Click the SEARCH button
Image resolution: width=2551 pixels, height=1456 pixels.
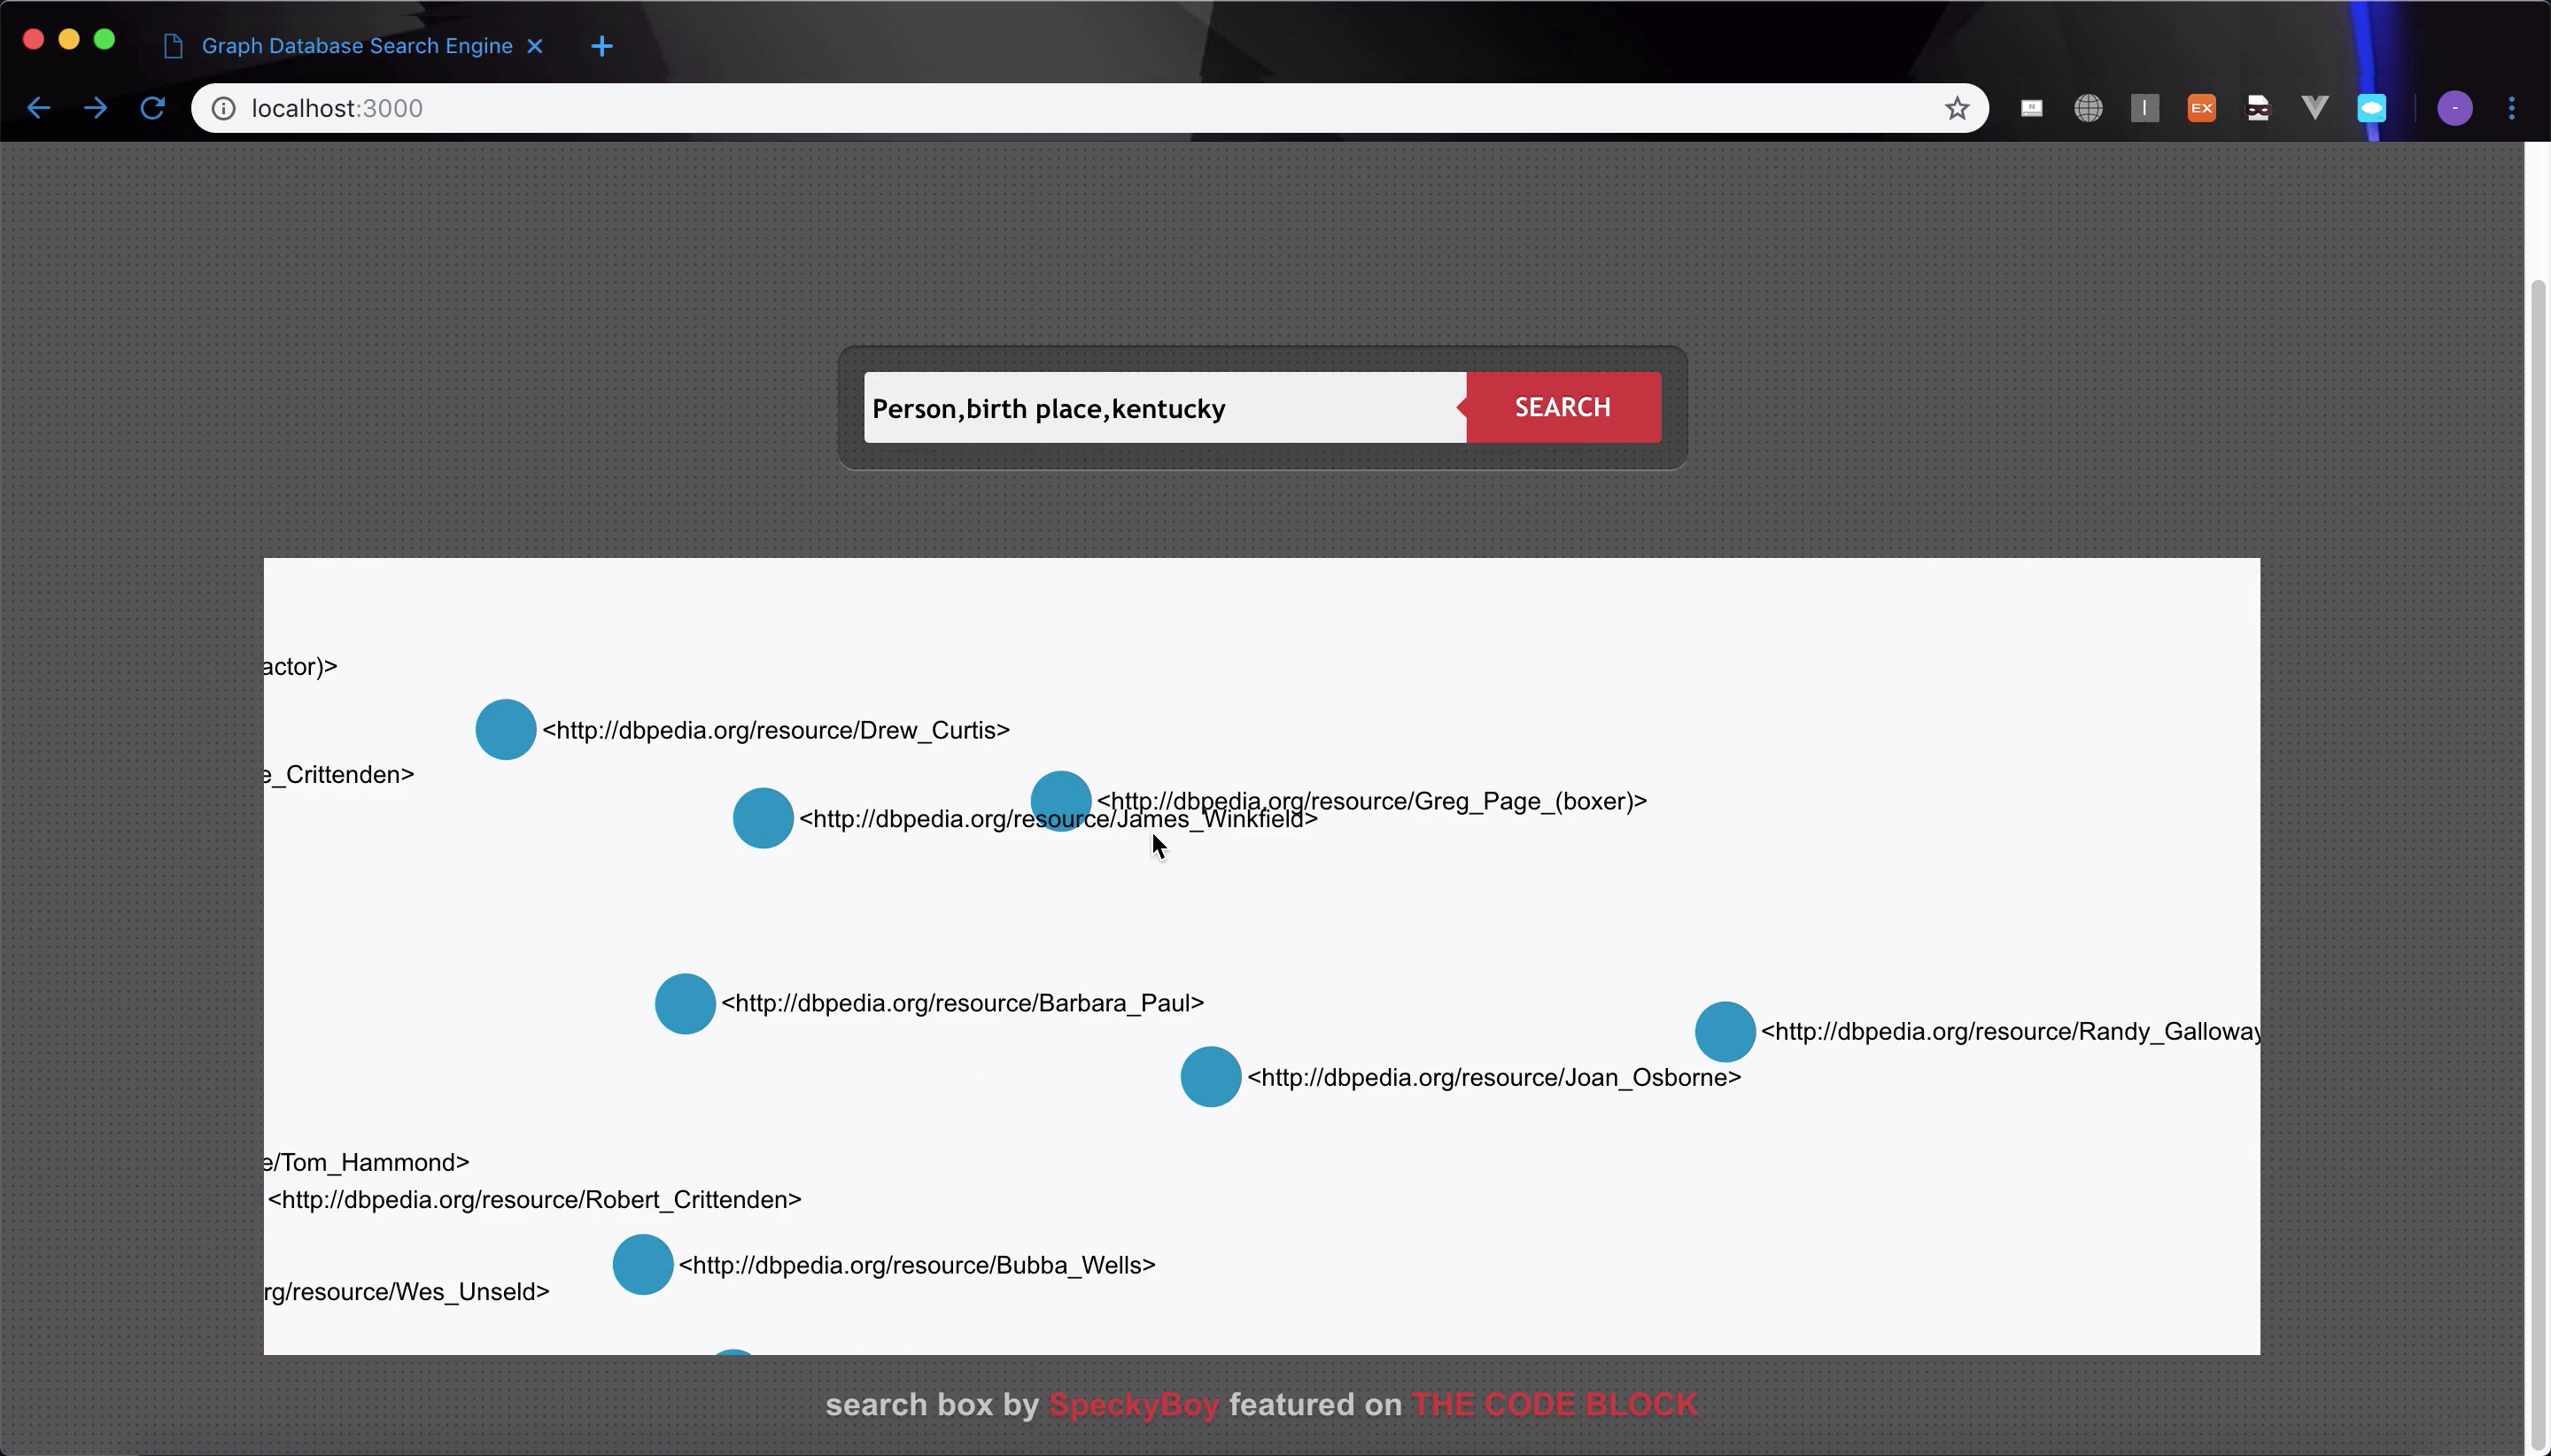point(1562,407)
